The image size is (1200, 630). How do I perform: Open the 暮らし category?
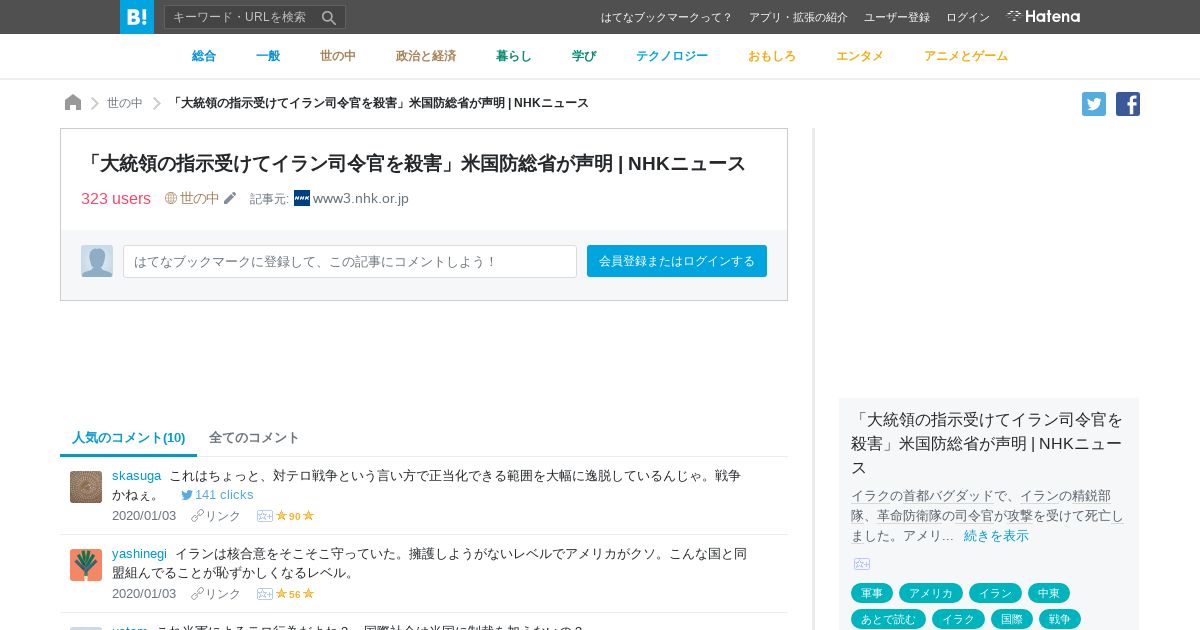(514, 56)
